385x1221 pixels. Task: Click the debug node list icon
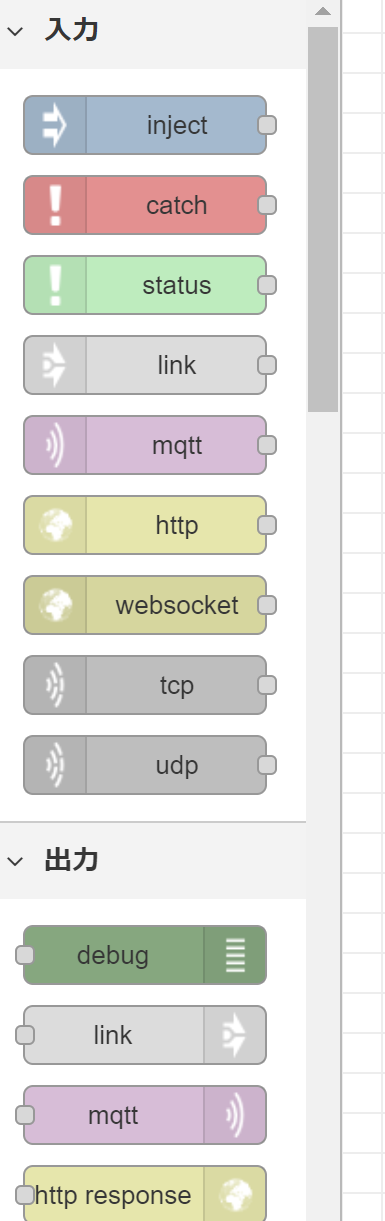(x=235, y=955)
